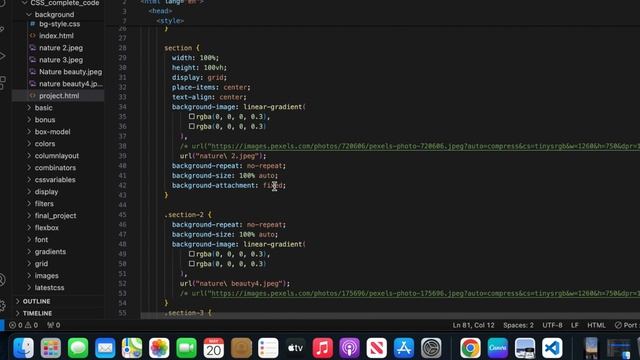Expand the latestcss folder
The height and width of the screenshot is (360, 640).
tap(49, 288)
